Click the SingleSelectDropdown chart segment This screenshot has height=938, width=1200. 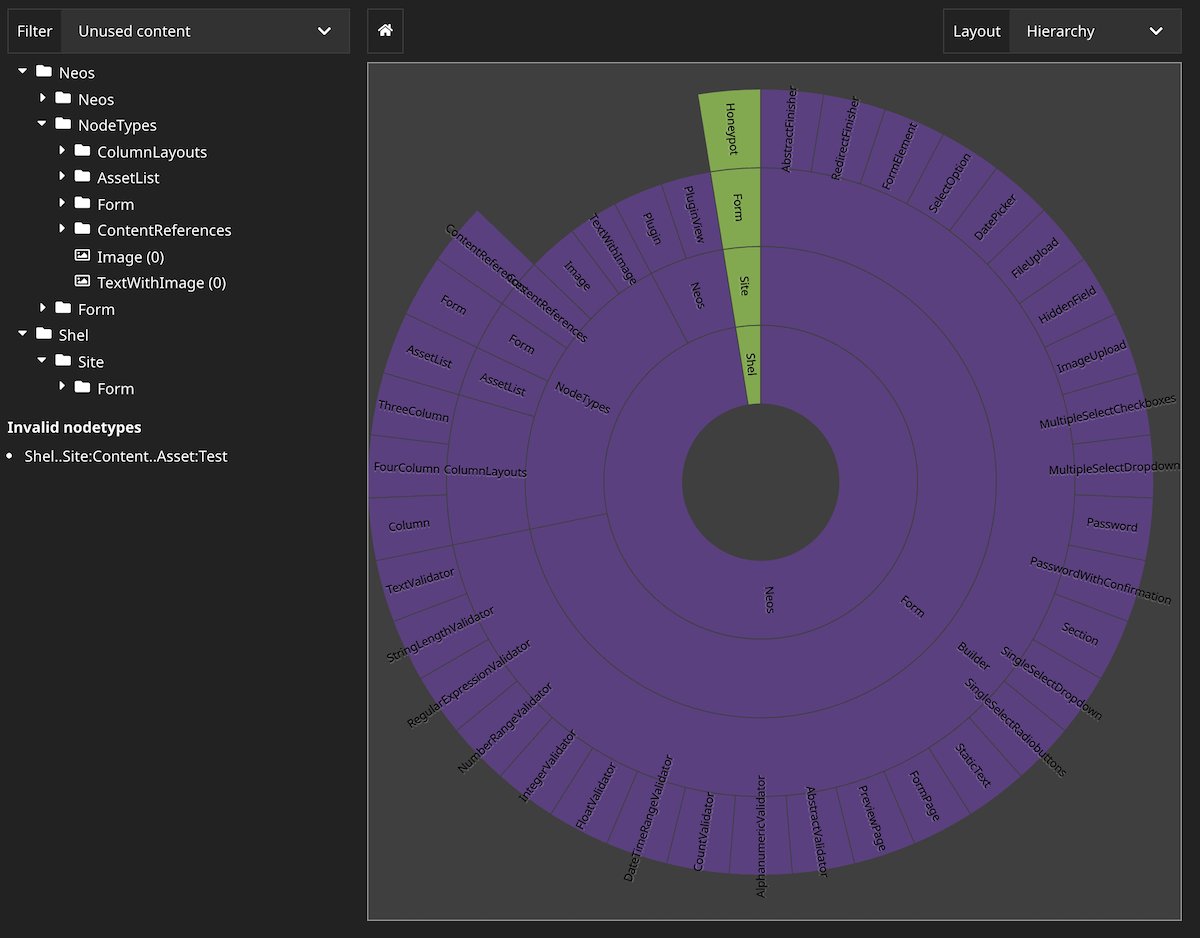[x=1052, y=684]
